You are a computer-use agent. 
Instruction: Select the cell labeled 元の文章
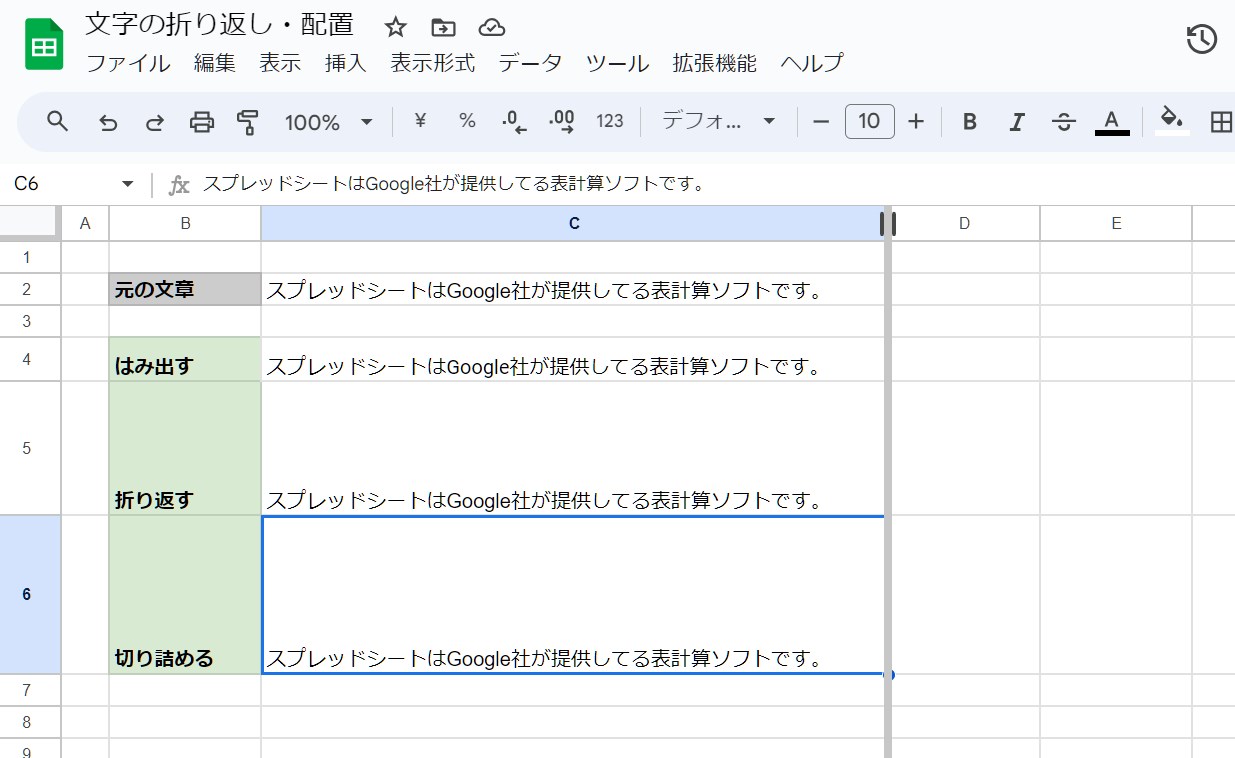point(184,289)
